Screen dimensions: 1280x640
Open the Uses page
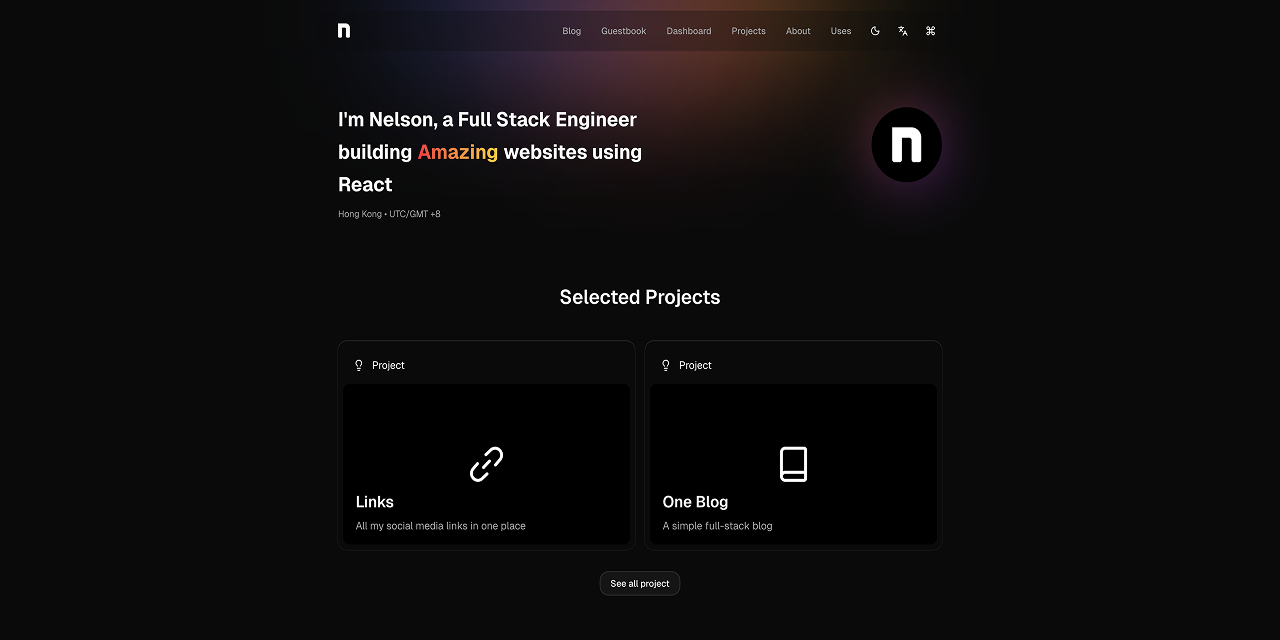click(841, 31)
